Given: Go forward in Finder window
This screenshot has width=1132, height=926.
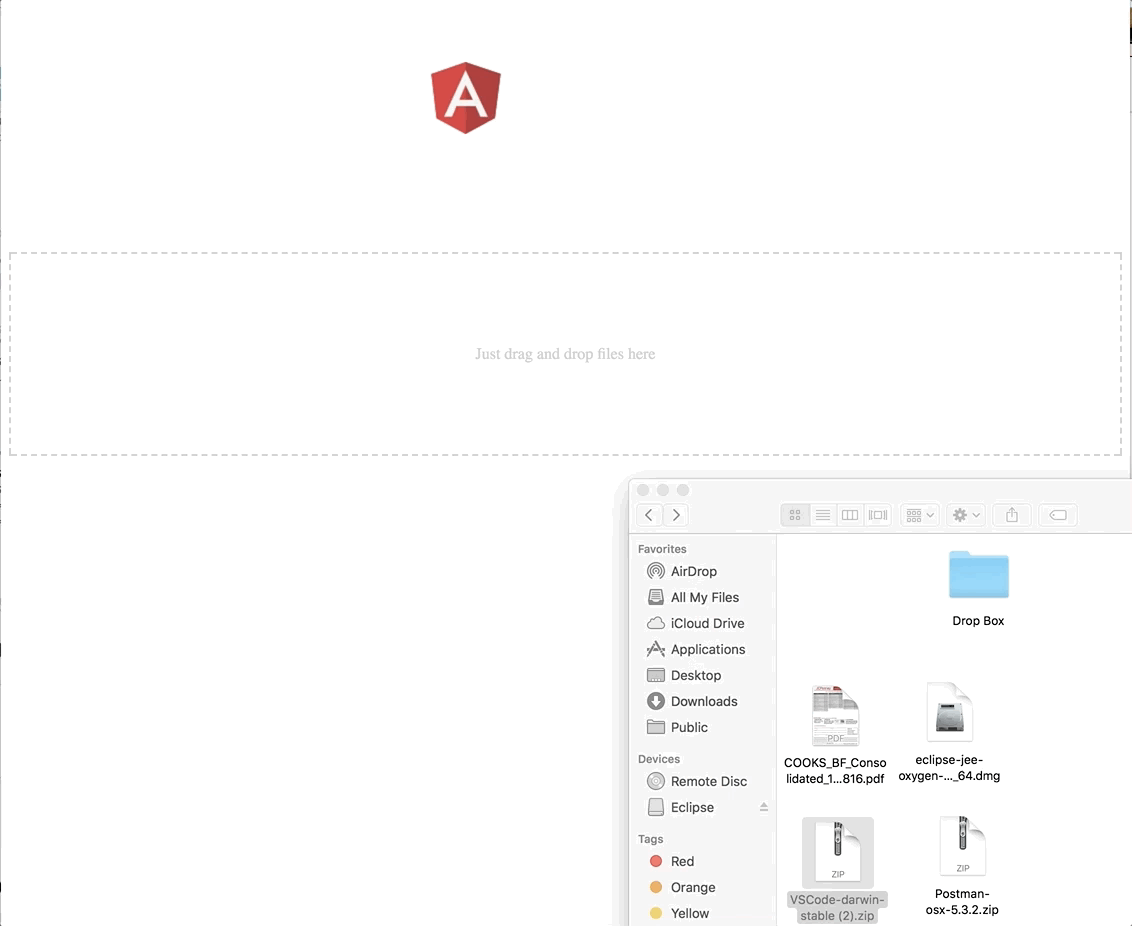Looking at the screenshot, I should click(676, 515).
